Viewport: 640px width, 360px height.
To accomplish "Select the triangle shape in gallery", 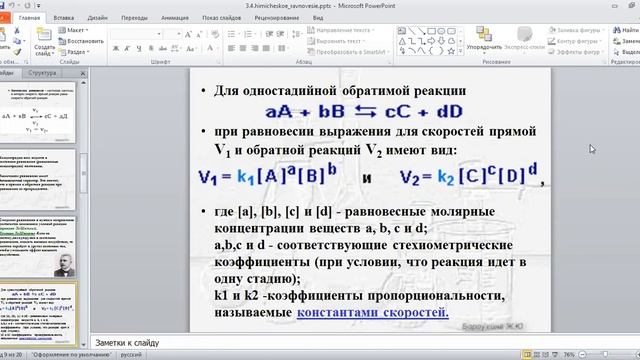I will tap(402, 41).
